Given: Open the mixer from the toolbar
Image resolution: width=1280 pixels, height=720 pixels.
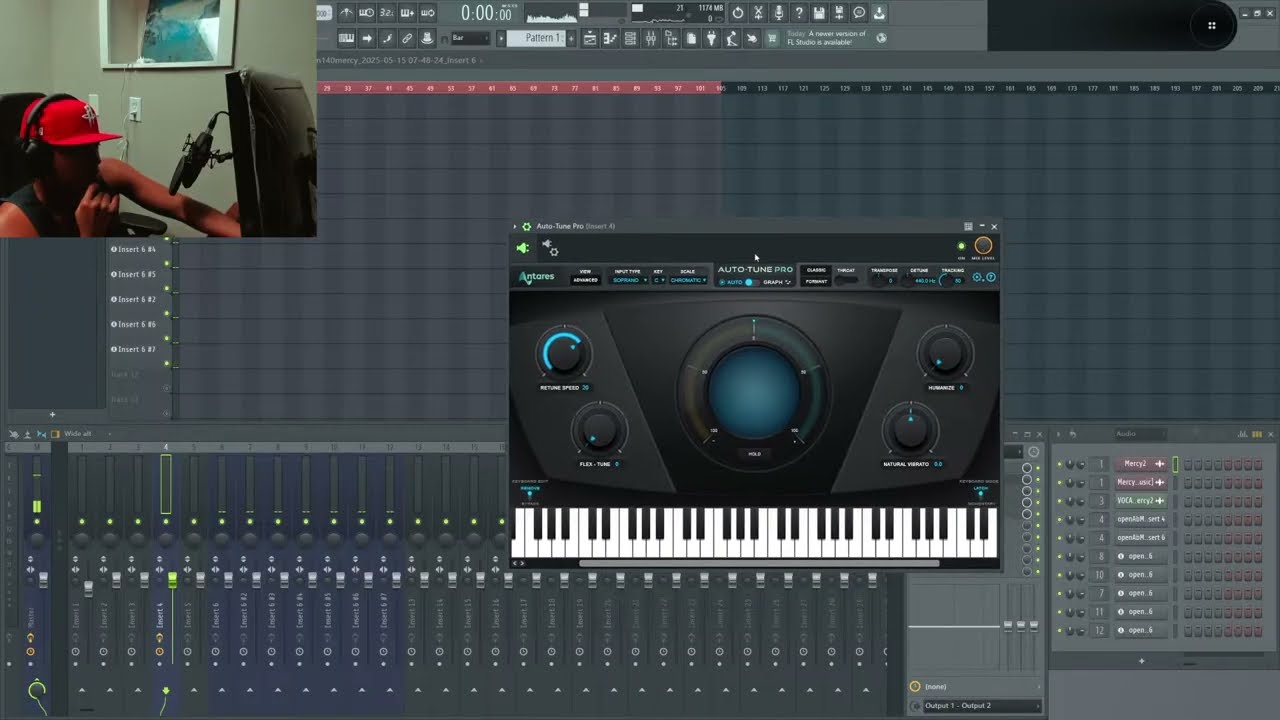Looking at the screenshot, I should (650, 38).
